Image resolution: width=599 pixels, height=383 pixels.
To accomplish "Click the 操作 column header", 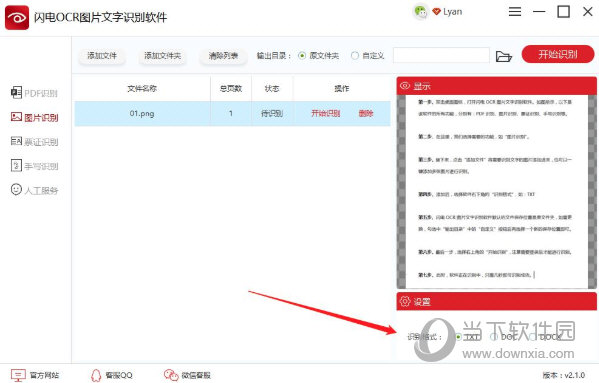I will pyautogui.click(x=342, y=89).
